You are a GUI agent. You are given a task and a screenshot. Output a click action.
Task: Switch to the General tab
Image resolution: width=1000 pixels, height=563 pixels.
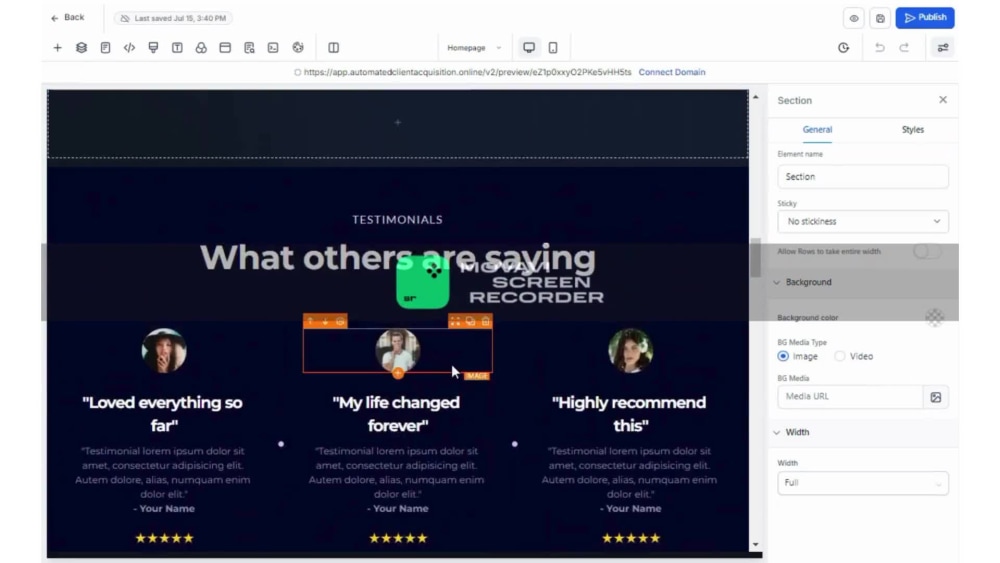[x=817, y=129]
